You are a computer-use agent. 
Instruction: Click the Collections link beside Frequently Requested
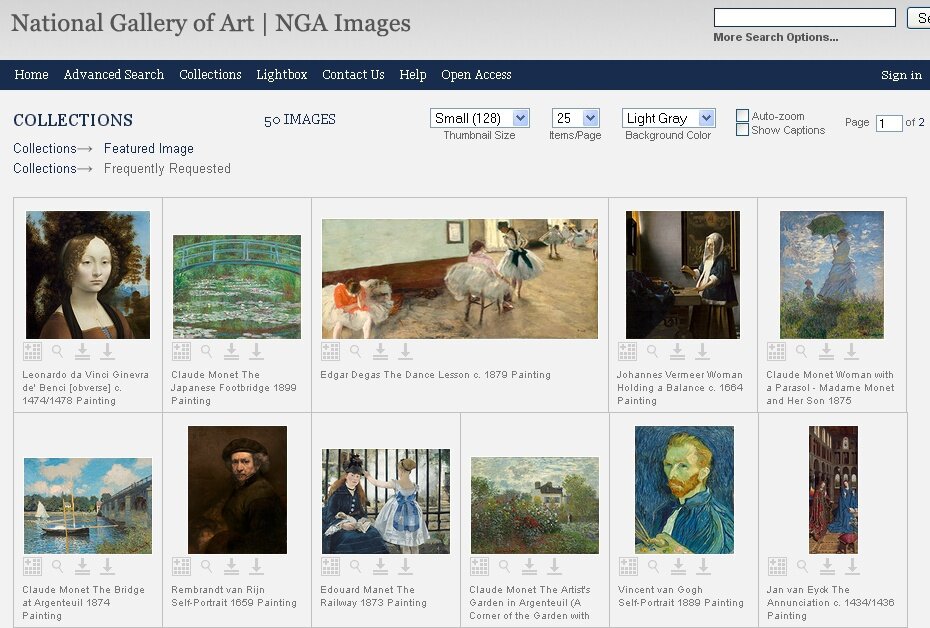pos(45,168)
